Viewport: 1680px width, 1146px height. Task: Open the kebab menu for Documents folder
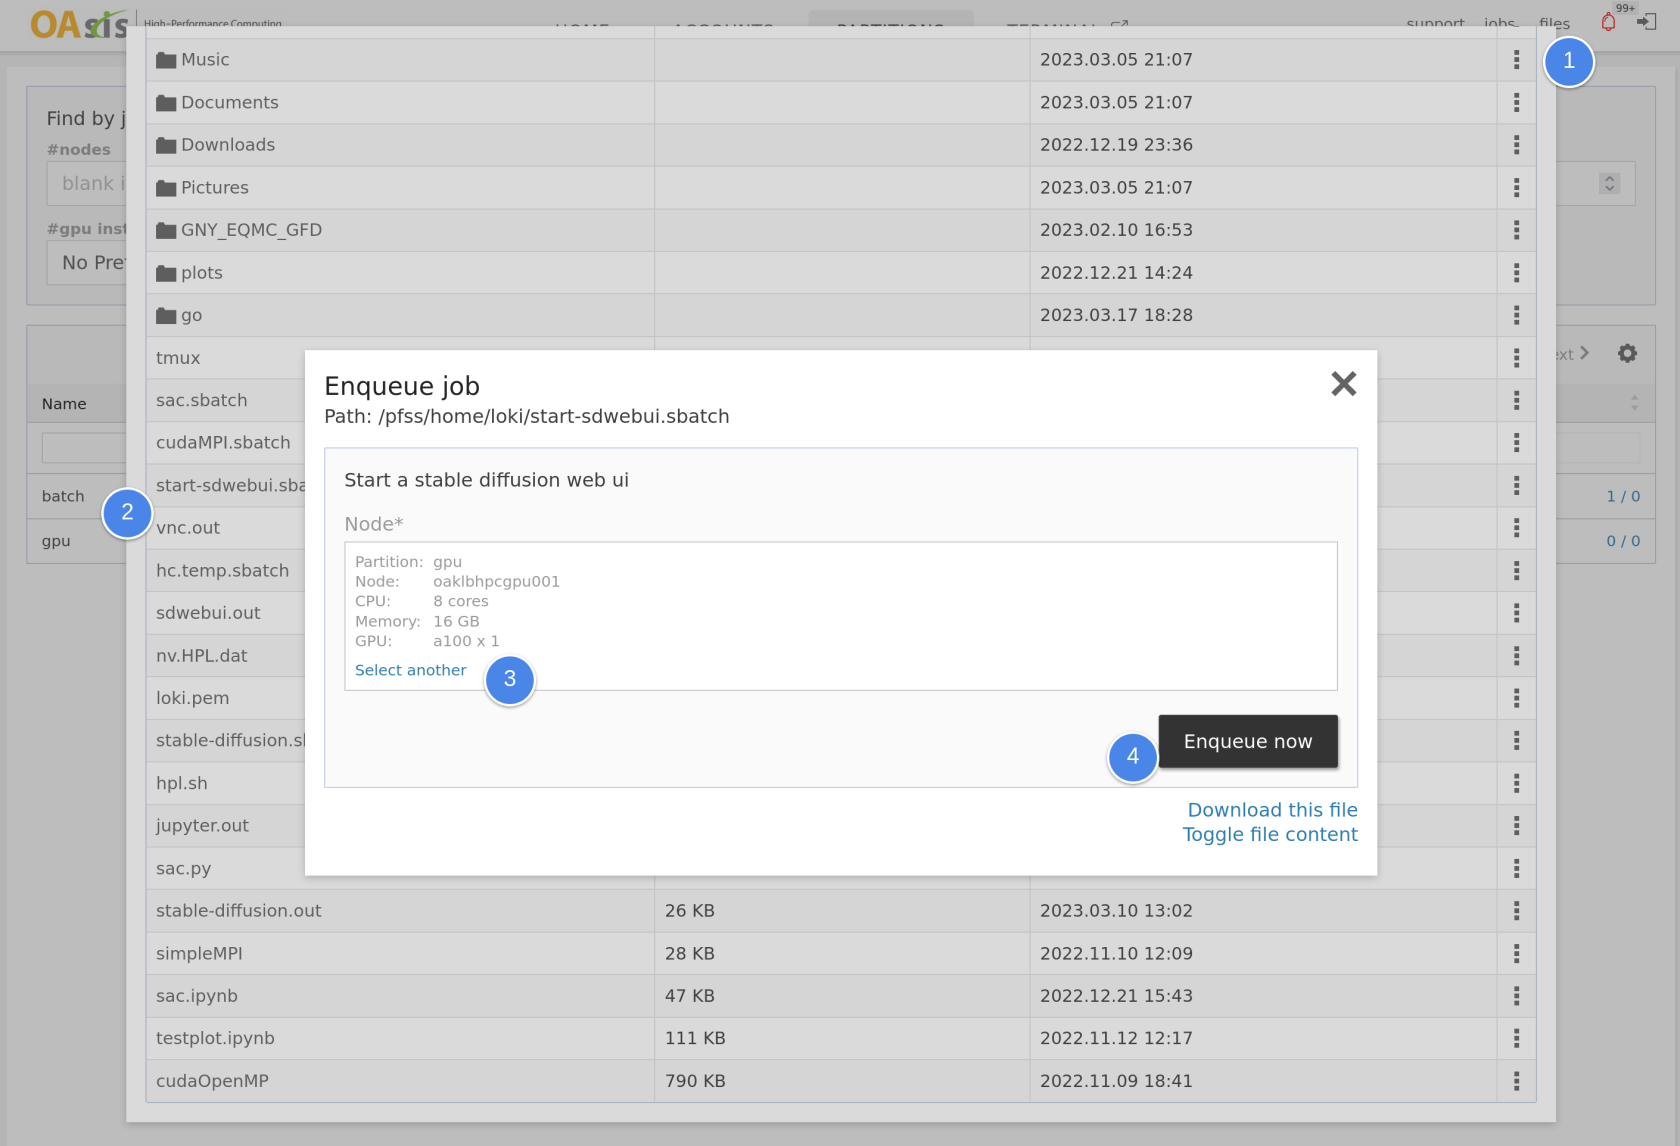(1516, 102)
